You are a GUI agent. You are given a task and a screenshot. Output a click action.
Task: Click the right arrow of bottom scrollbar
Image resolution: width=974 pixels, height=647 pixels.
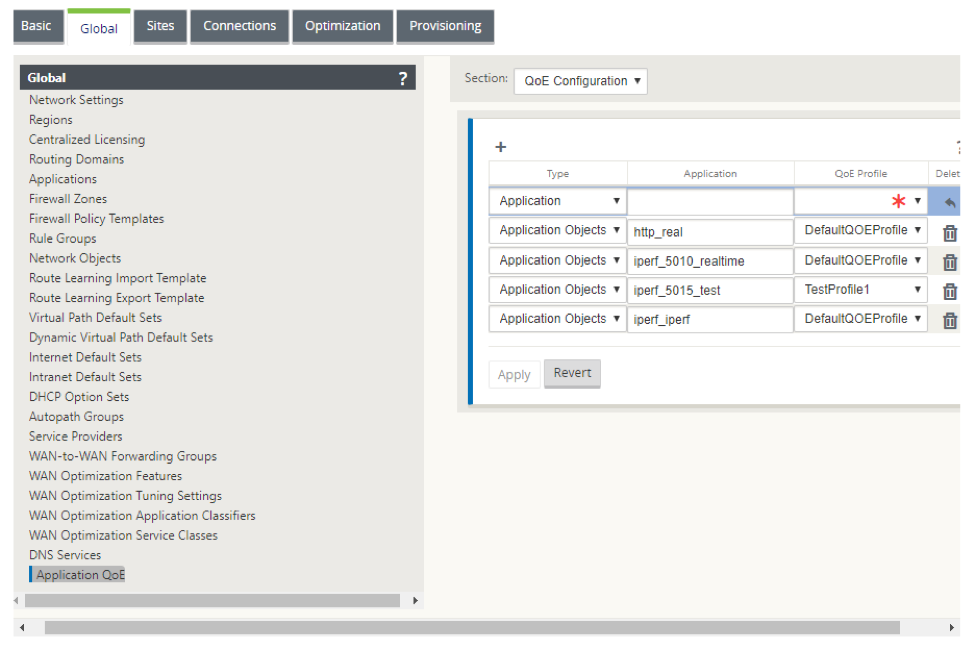pyautogui.click(x=951, y=628)
